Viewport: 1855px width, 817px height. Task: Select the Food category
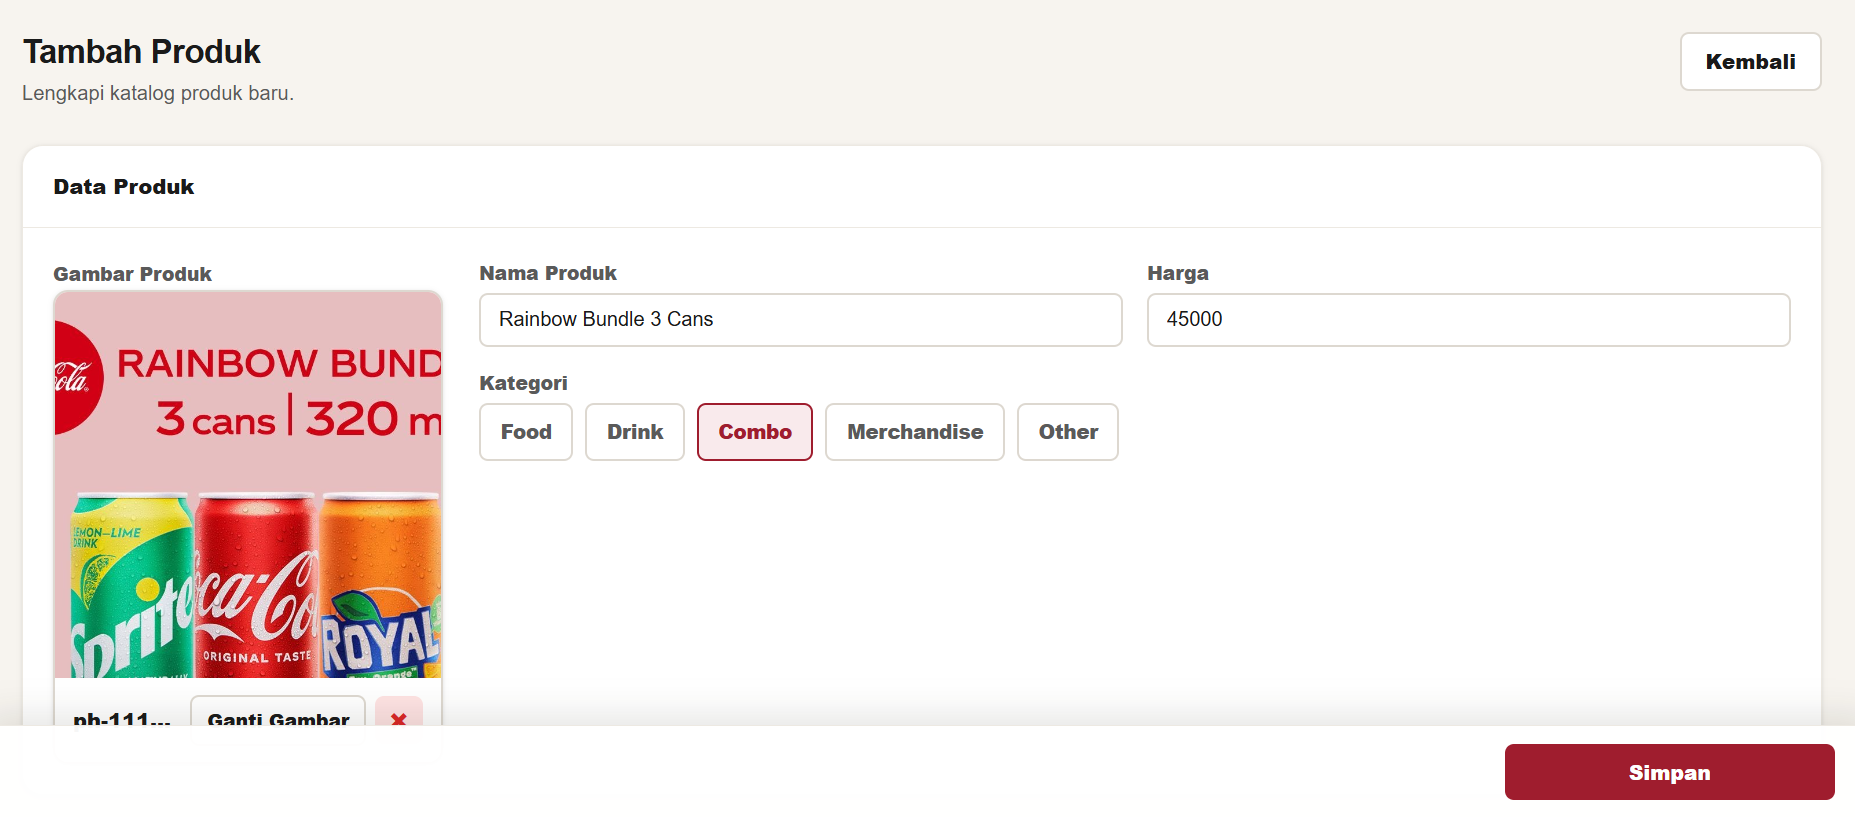coord(526,432)
